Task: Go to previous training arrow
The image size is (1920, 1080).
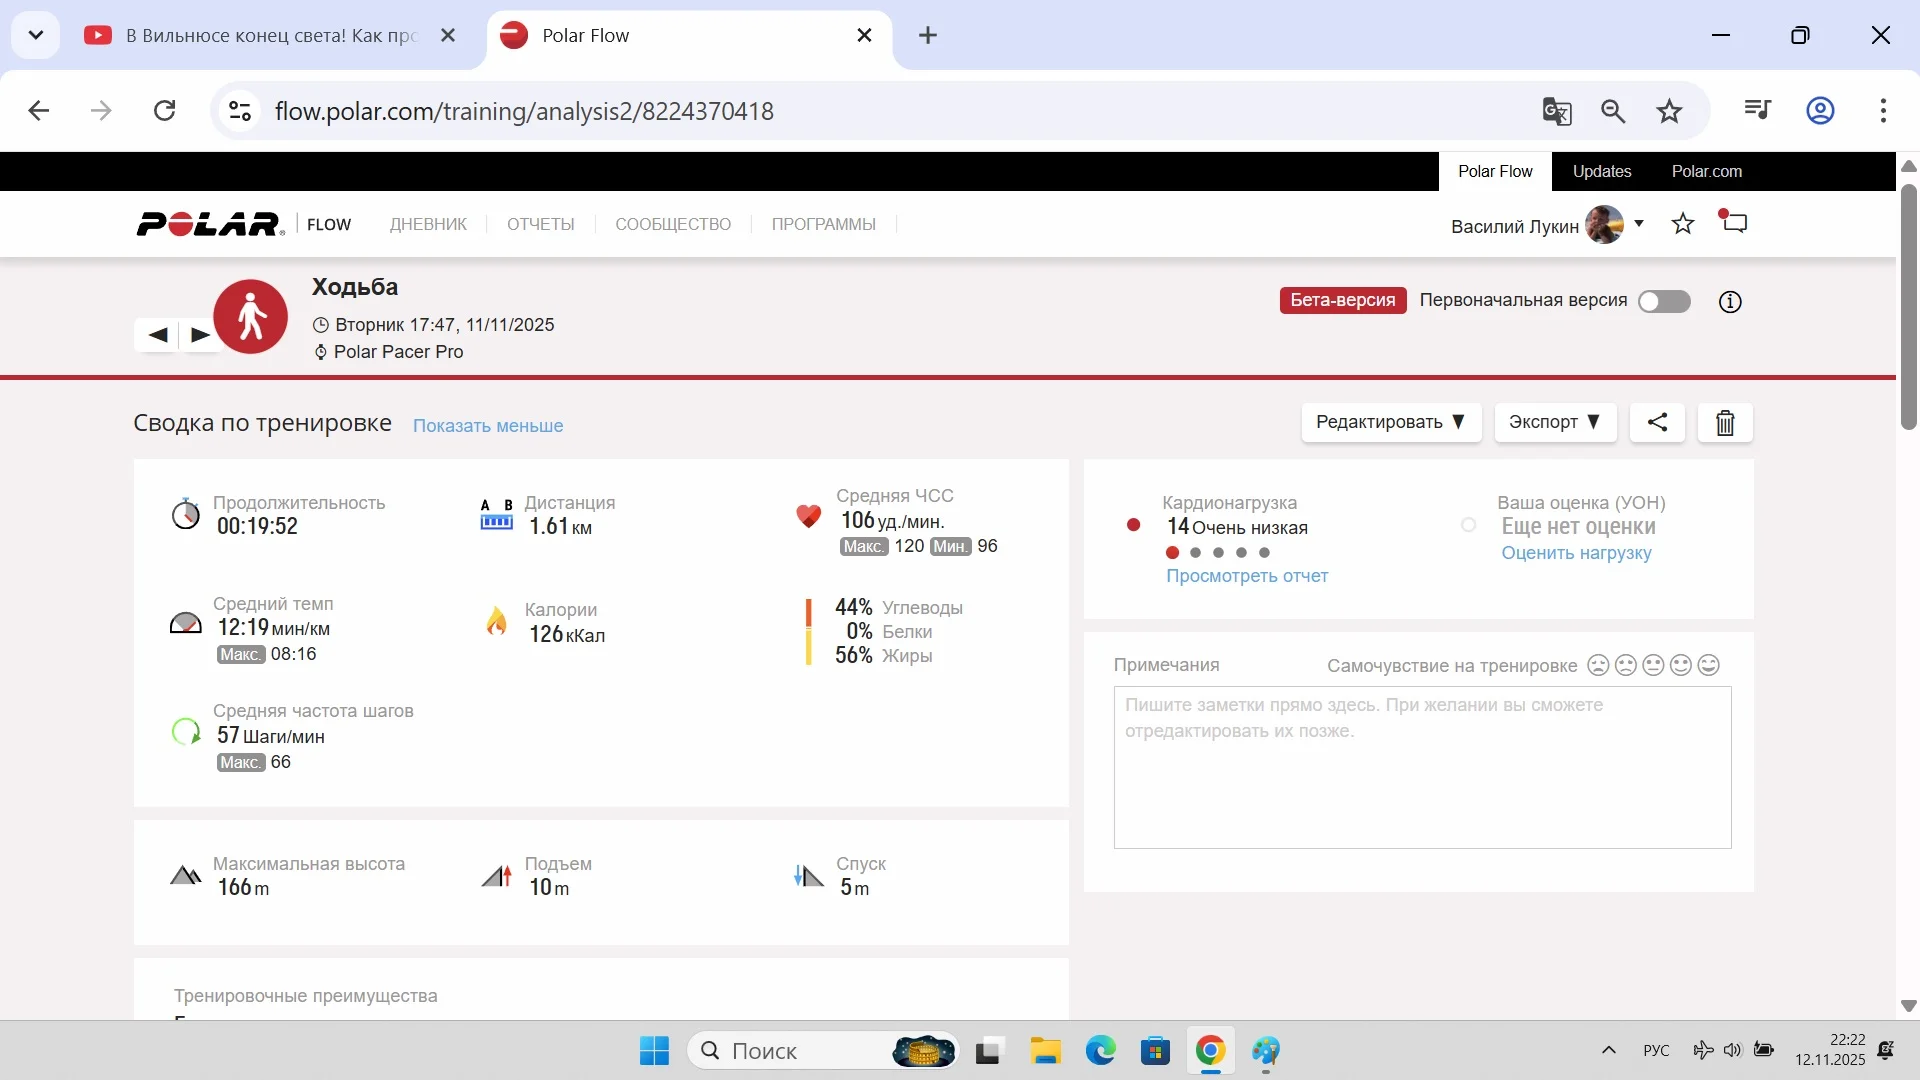Action: [x=158, y=335]
